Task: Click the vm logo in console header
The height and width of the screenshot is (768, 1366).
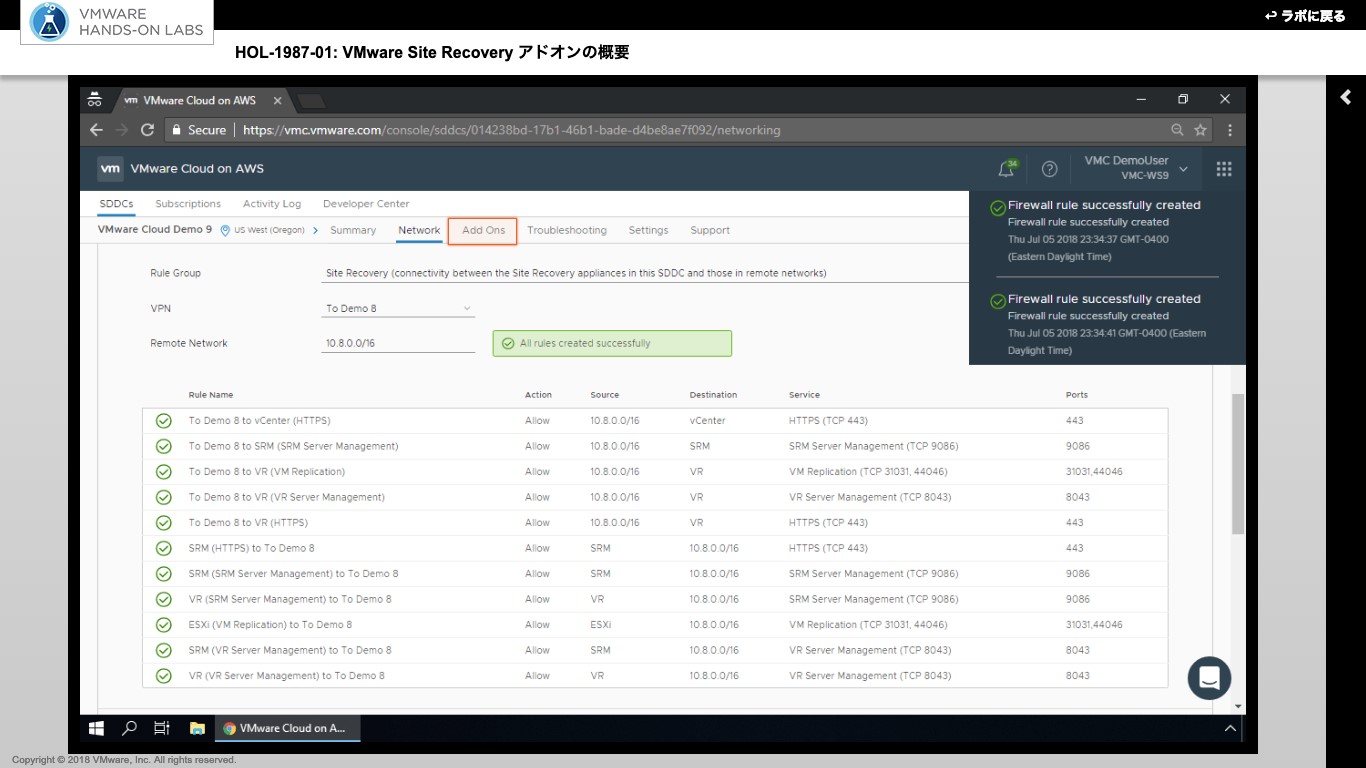Action: coord(110,169)
